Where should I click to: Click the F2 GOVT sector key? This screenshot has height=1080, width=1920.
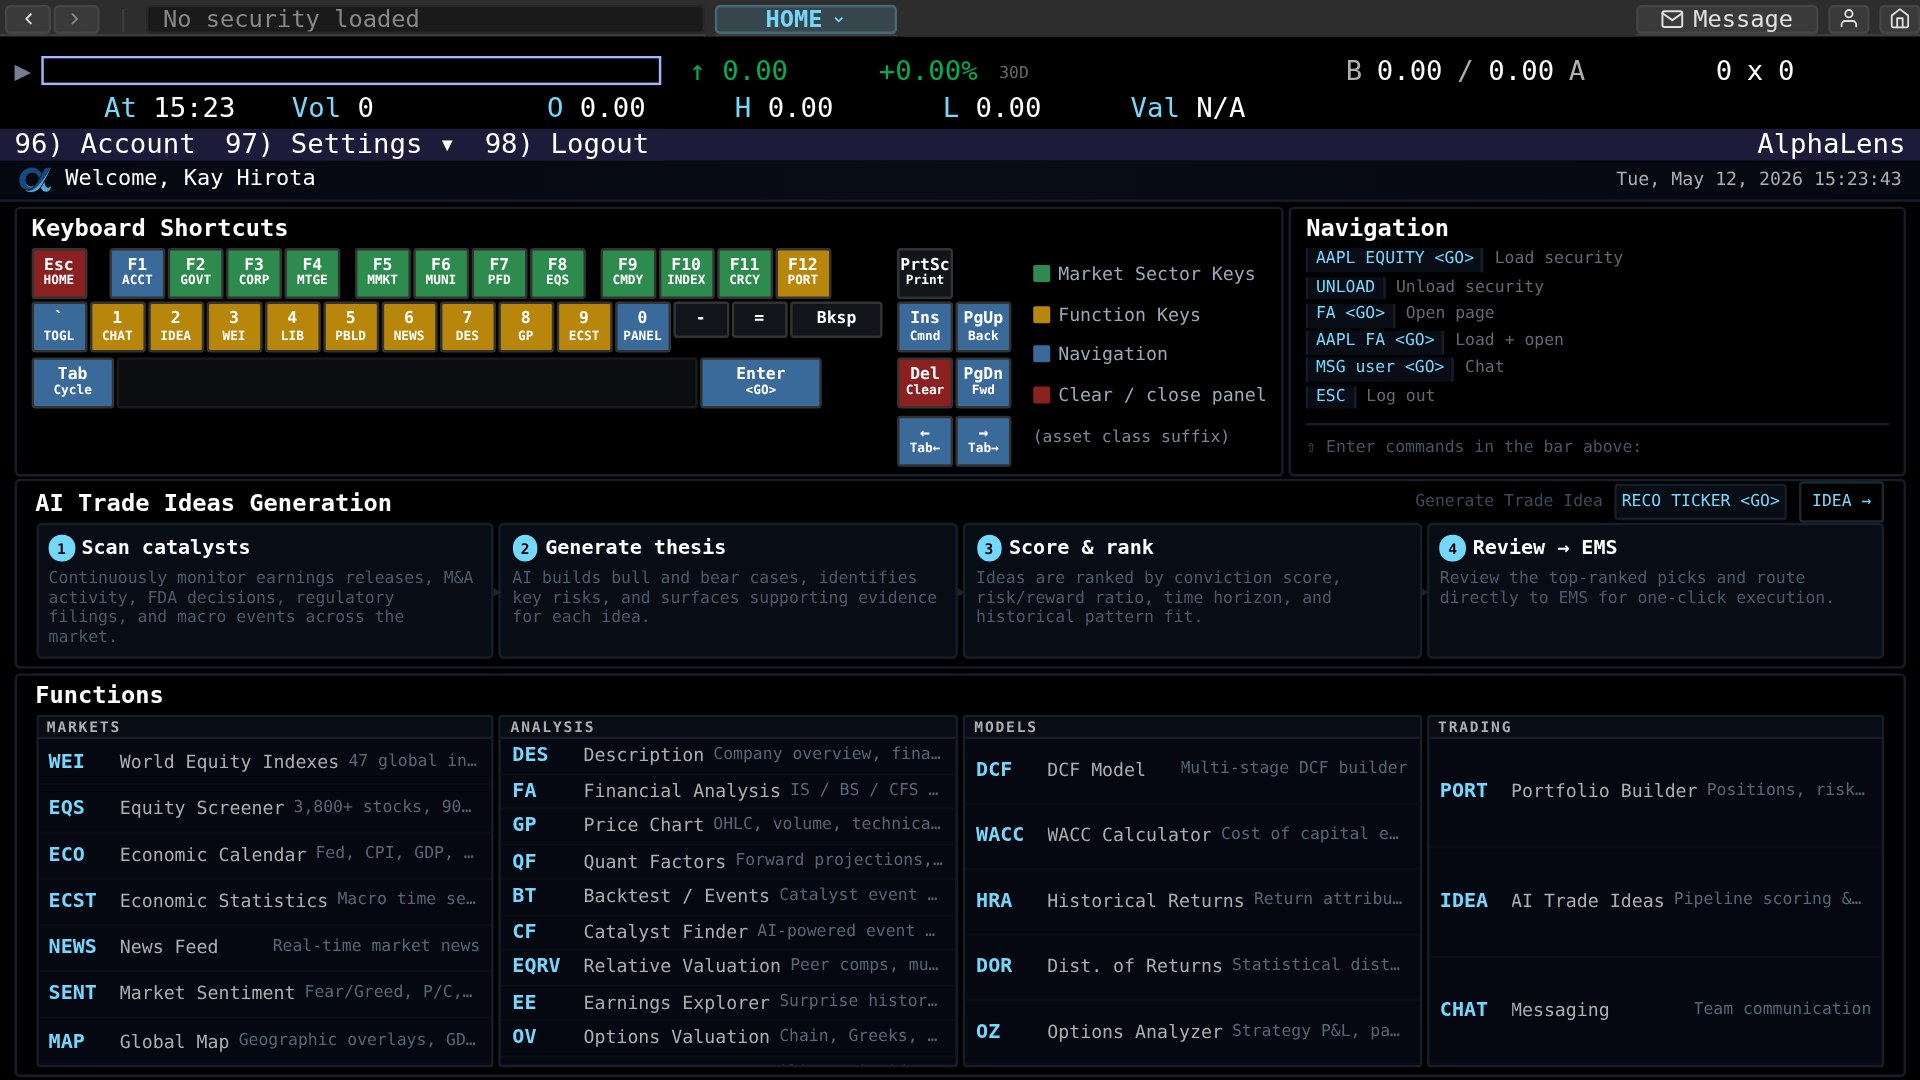195,272
